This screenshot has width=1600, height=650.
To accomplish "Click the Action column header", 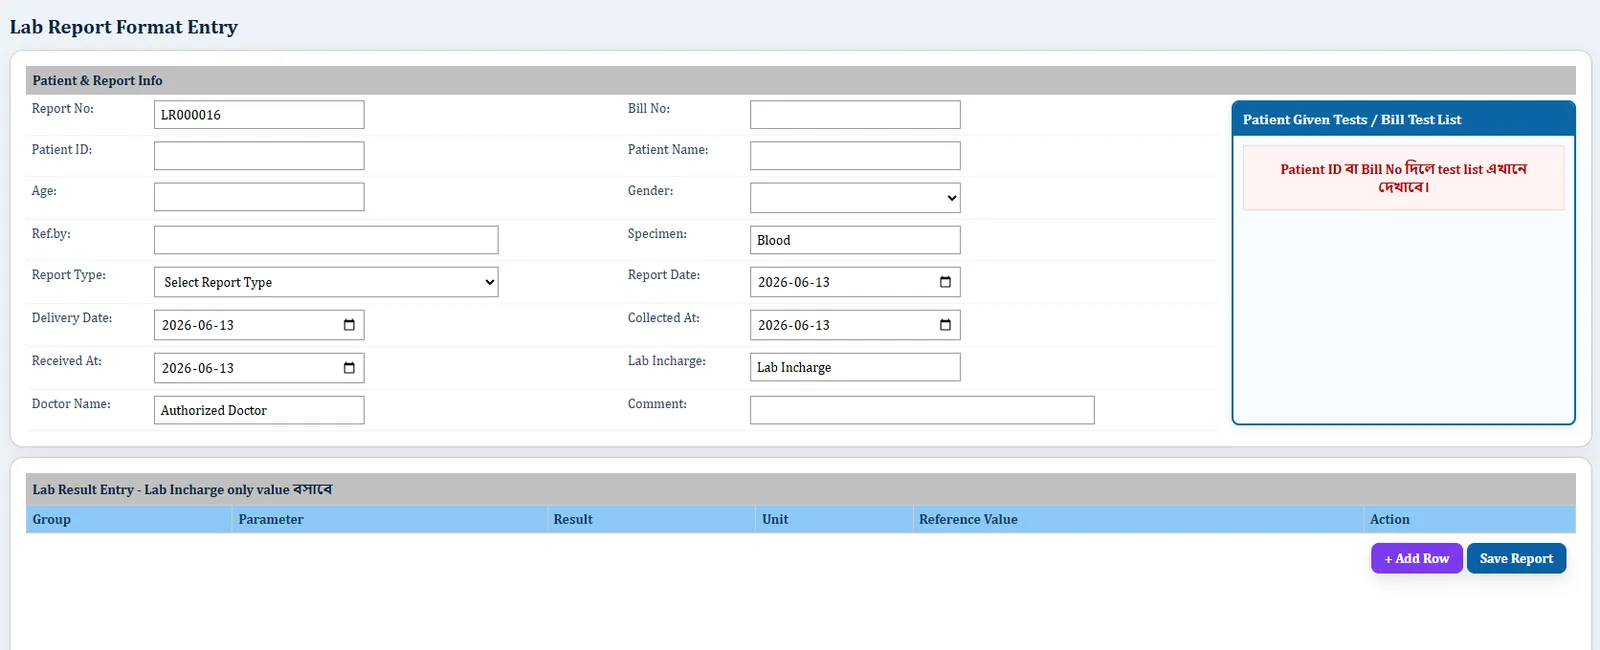I will [x=1469, y=519].
